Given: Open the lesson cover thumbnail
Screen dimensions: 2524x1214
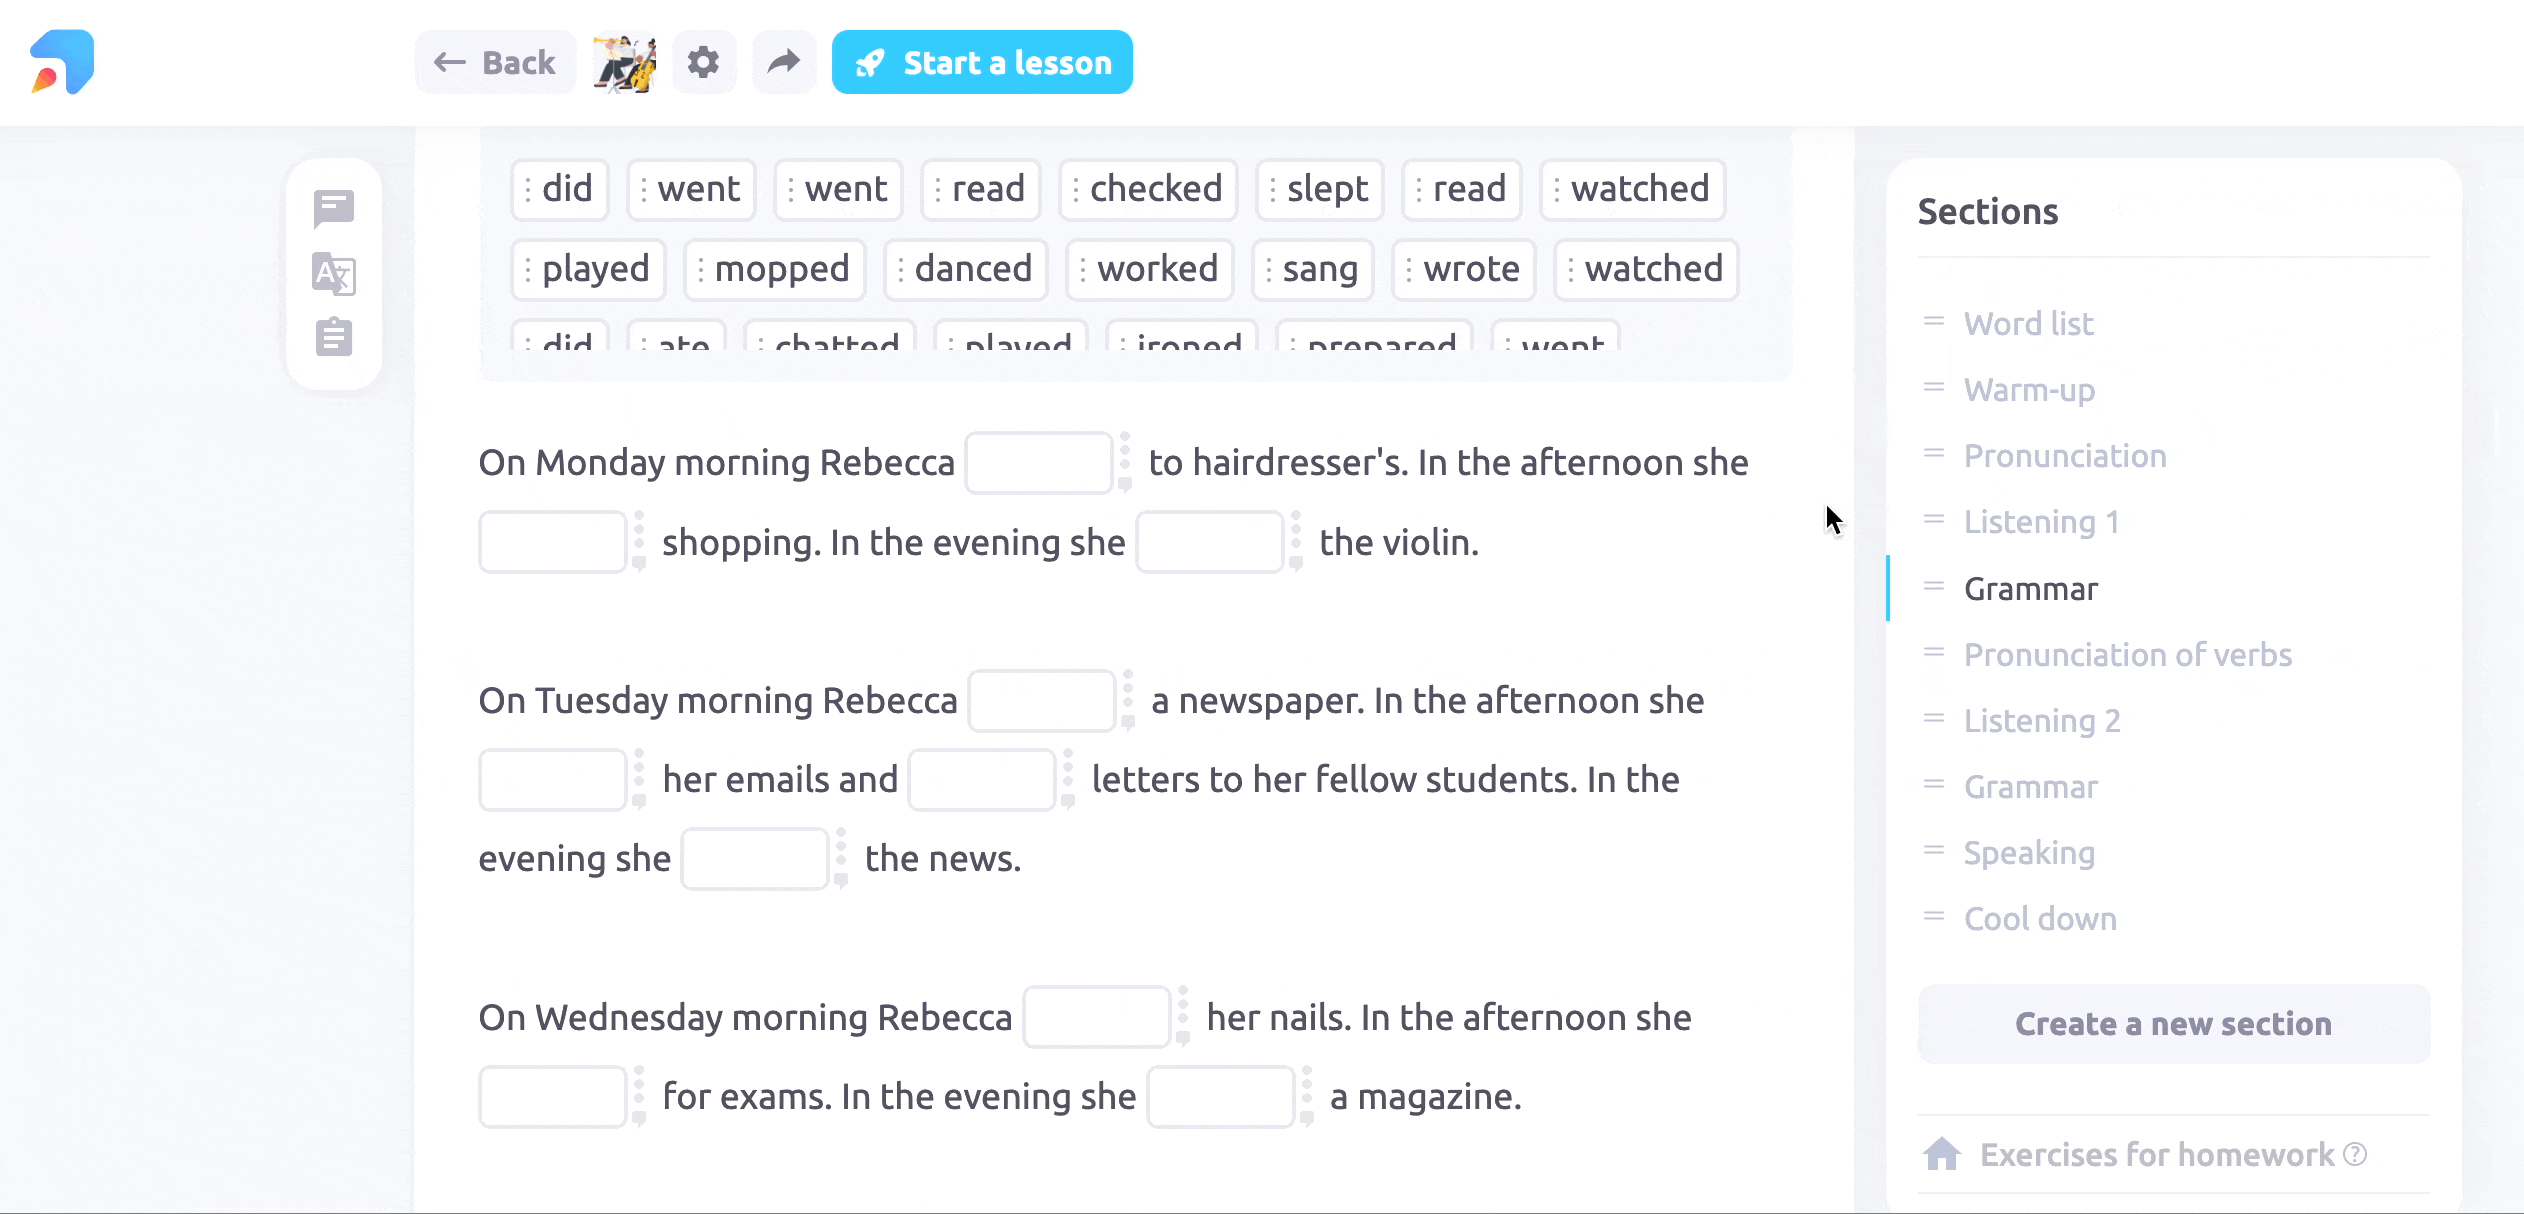Looking at the screenshot, I should tap(625, 63).
